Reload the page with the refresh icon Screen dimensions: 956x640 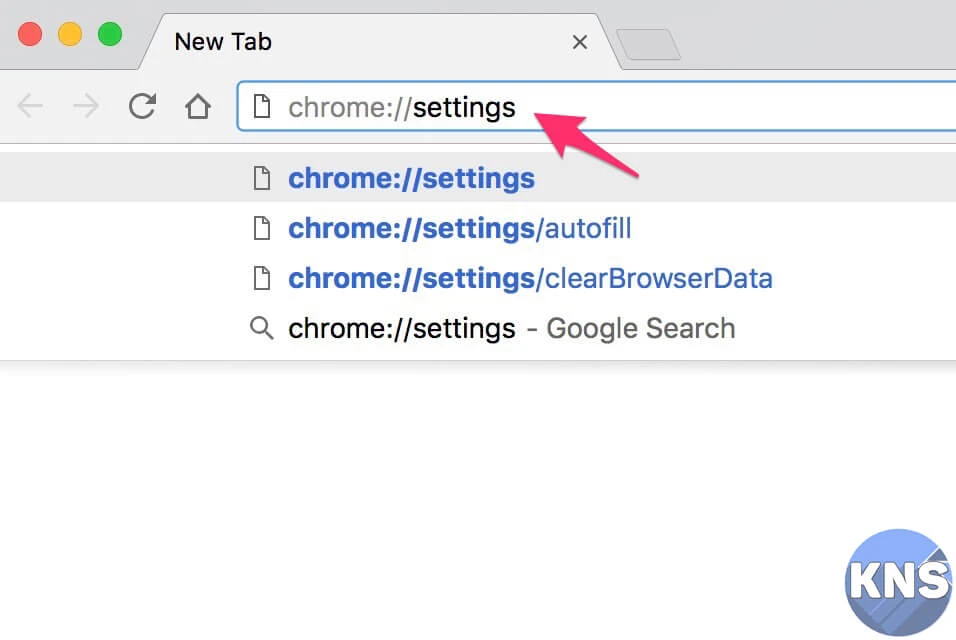click(x=142, y=106)
